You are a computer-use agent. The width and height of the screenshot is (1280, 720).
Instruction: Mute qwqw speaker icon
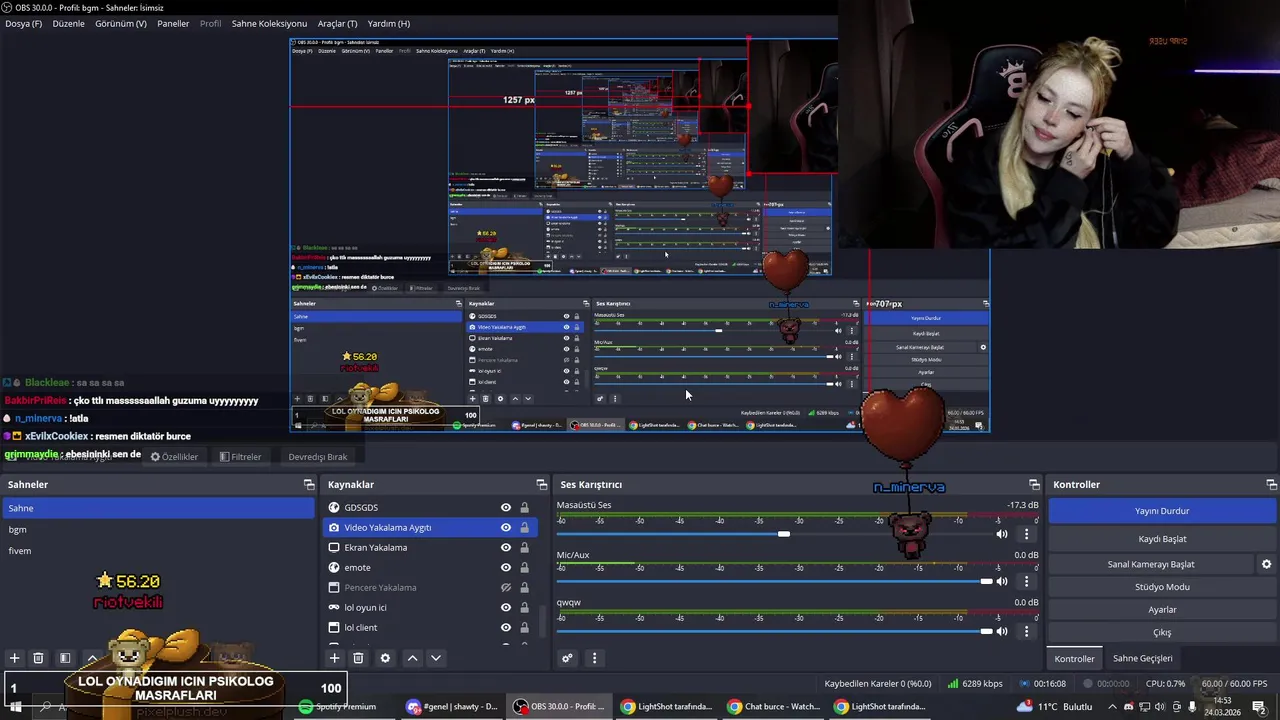tap(1002, 631)
